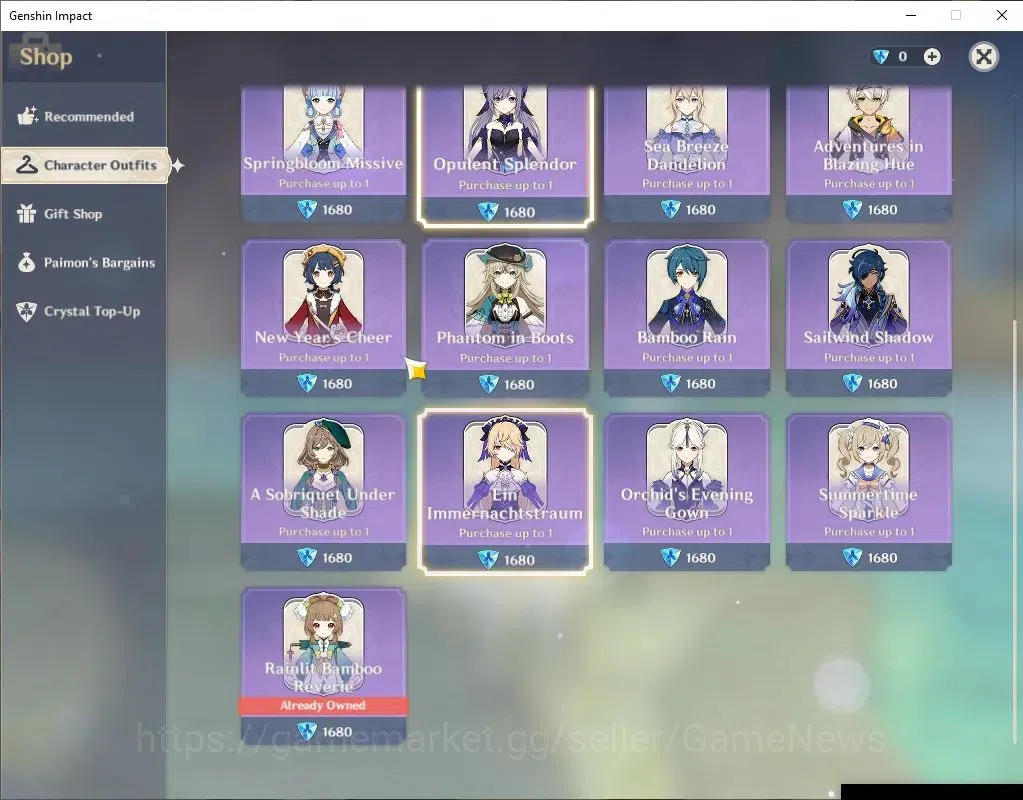
Task: Click the 1680 price under Sea Breeze Dandelion
Action: [x=700, y=209]
